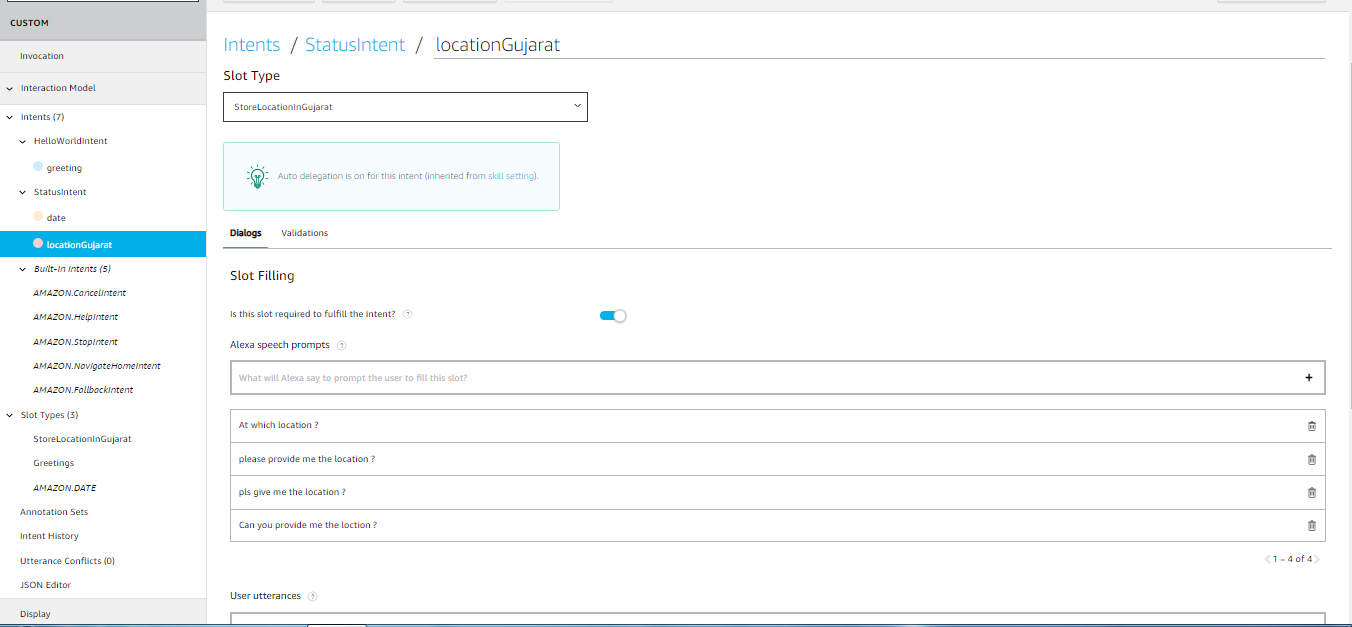Screen dimensions: 1352x627
Task: Open JSON Editor in sidebar
Action: coord(45,585)
